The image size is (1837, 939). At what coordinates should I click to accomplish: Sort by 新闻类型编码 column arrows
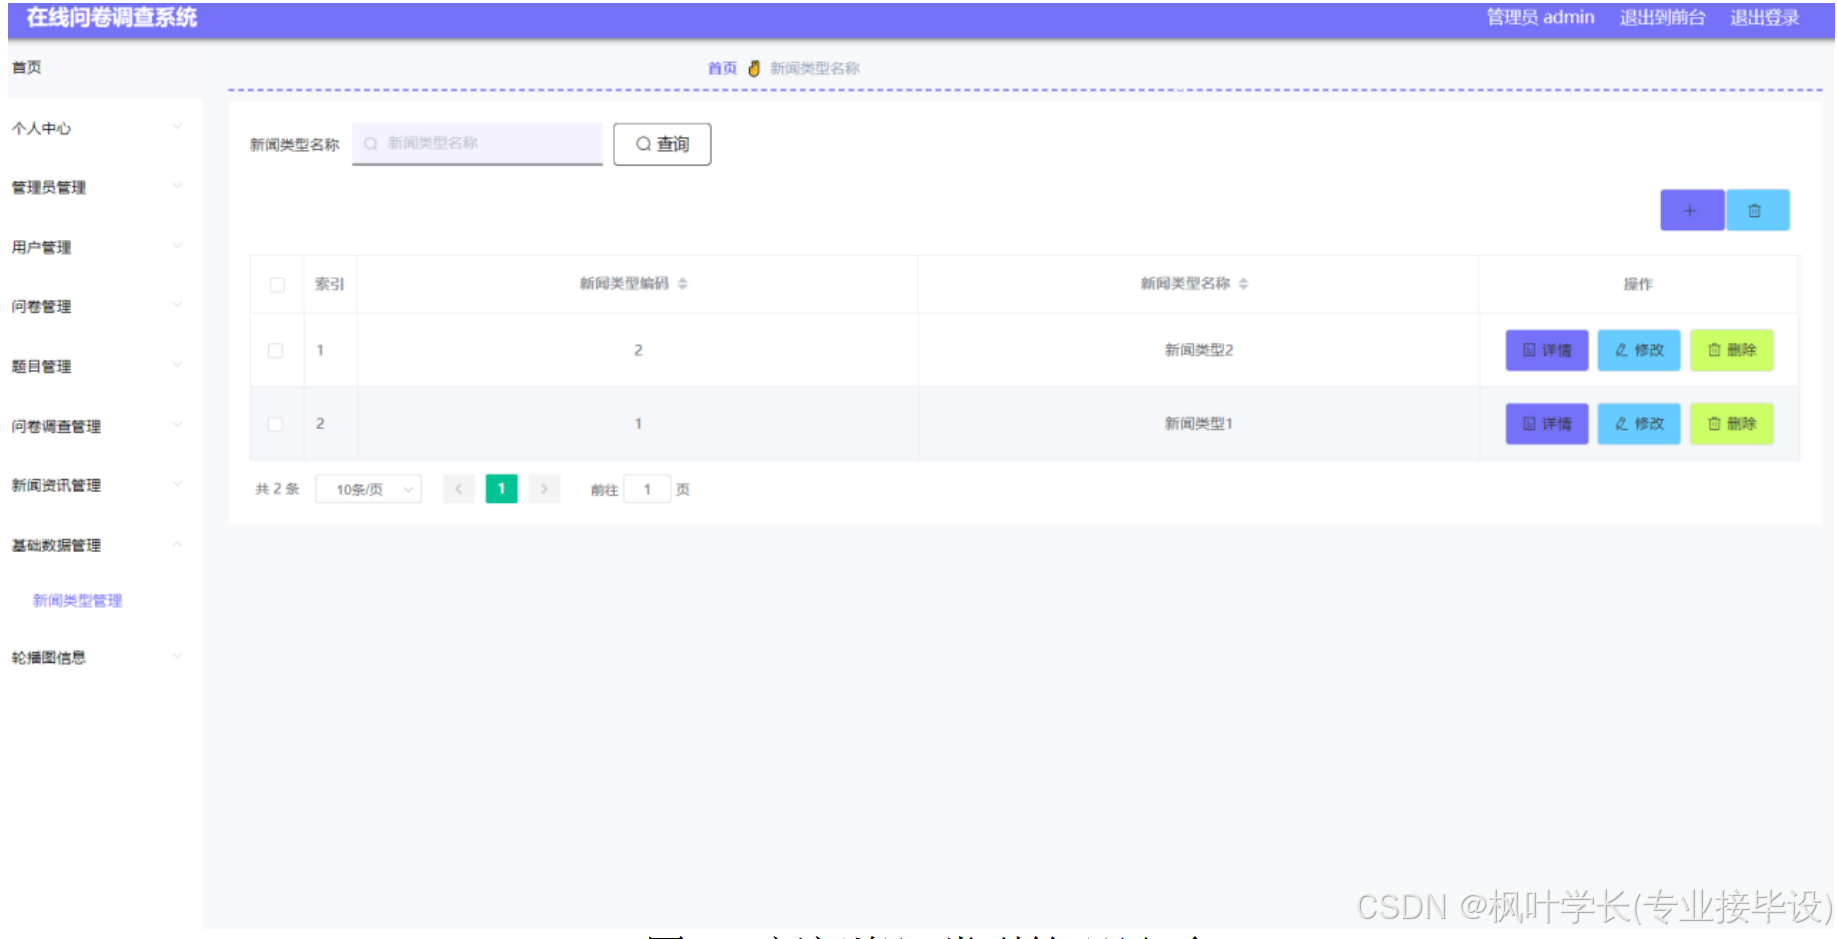pyautogui.click(x=682, y=284)
